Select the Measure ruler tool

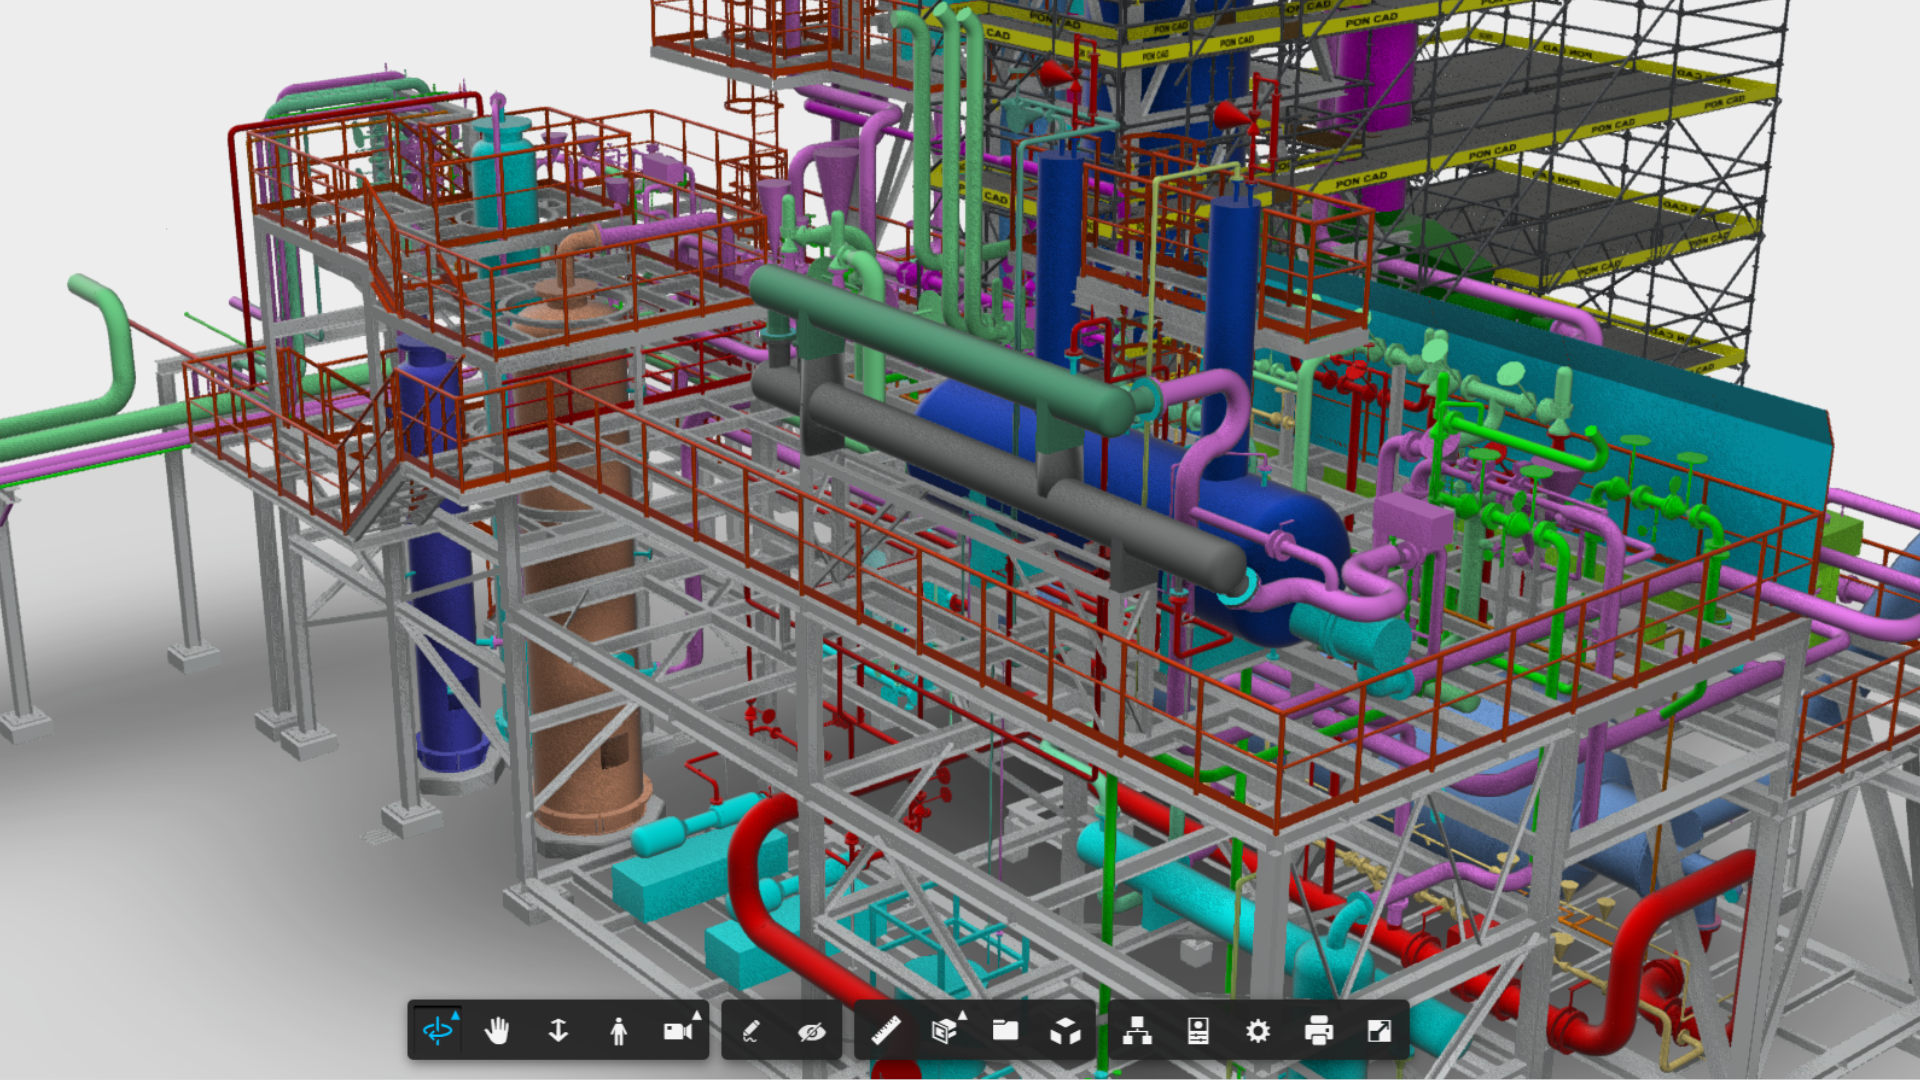click(x=885, y=1030)
